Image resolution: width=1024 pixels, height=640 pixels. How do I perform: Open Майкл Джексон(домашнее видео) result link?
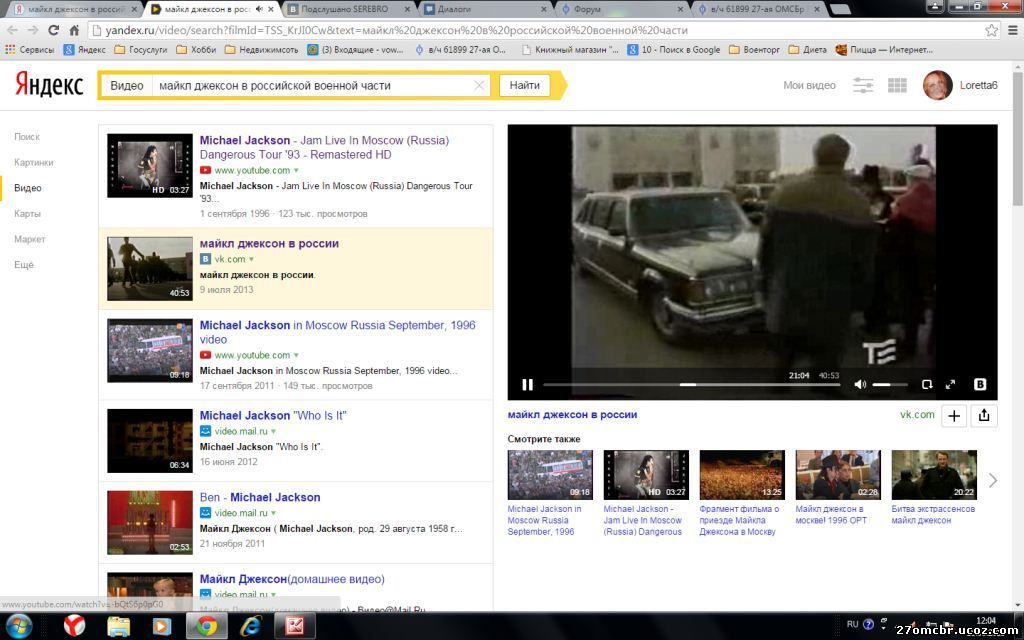[x=292, y=579]
